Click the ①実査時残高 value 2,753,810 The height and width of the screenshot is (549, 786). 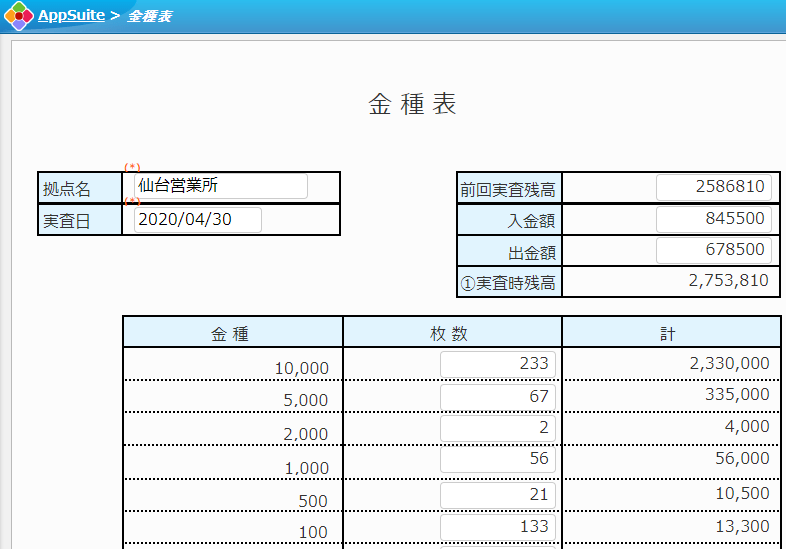728,281
